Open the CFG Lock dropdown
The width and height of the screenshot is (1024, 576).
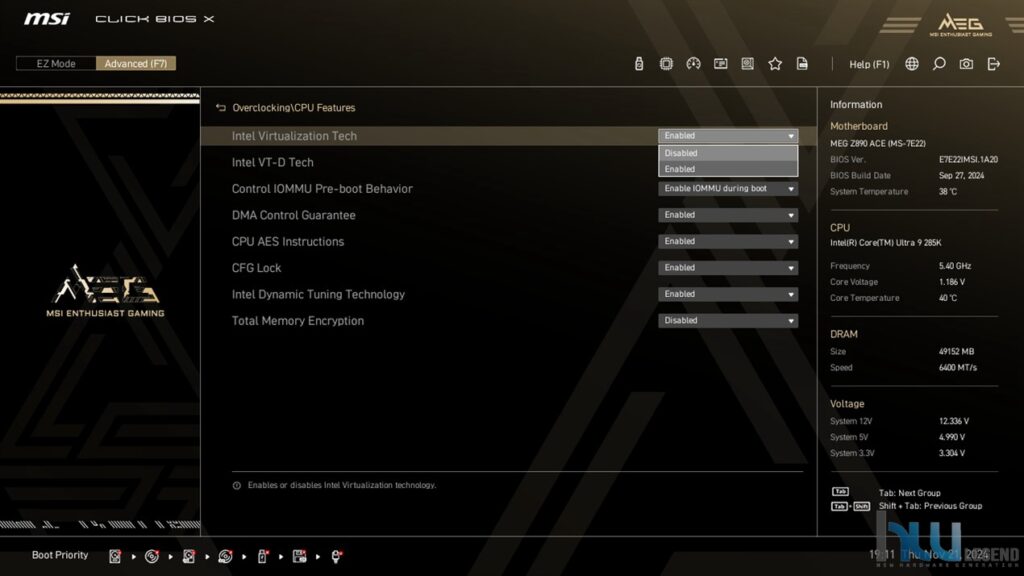[728, 268]
